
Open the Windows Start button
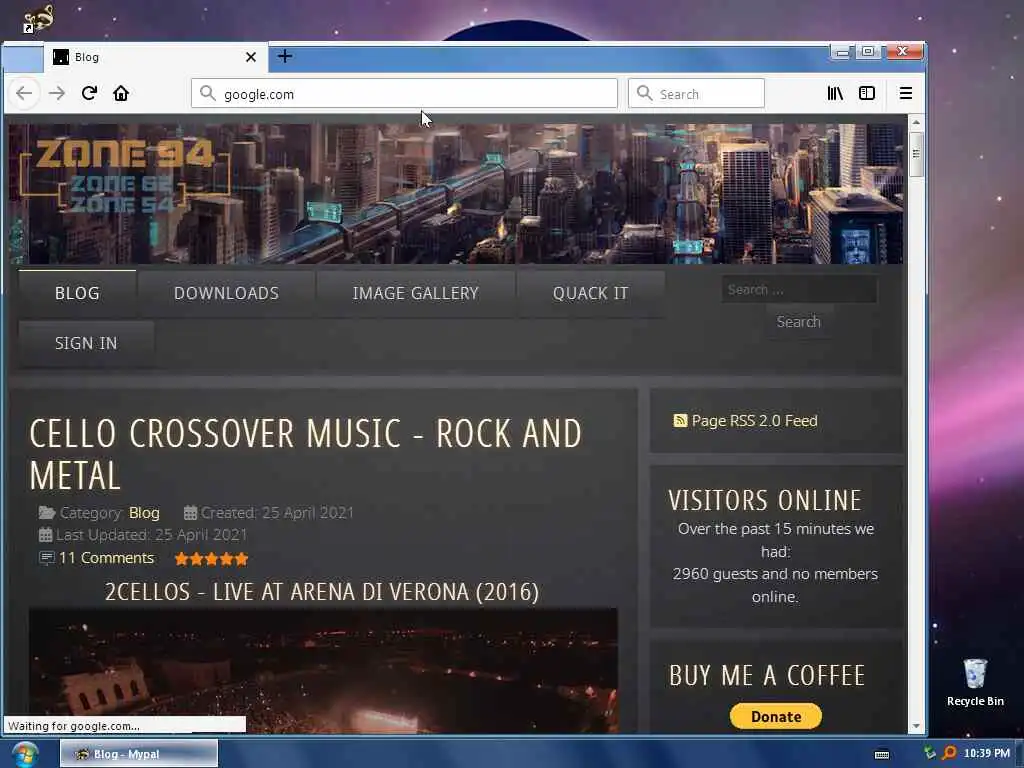25,754
